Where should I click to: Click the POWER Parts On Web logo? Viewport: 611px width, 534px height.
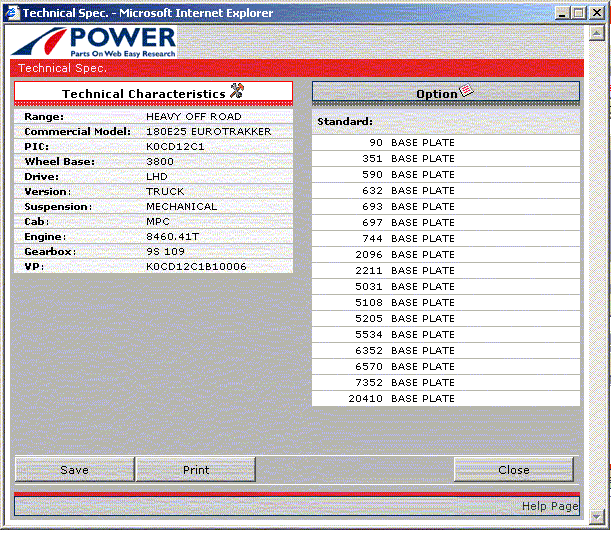point(94,42)
